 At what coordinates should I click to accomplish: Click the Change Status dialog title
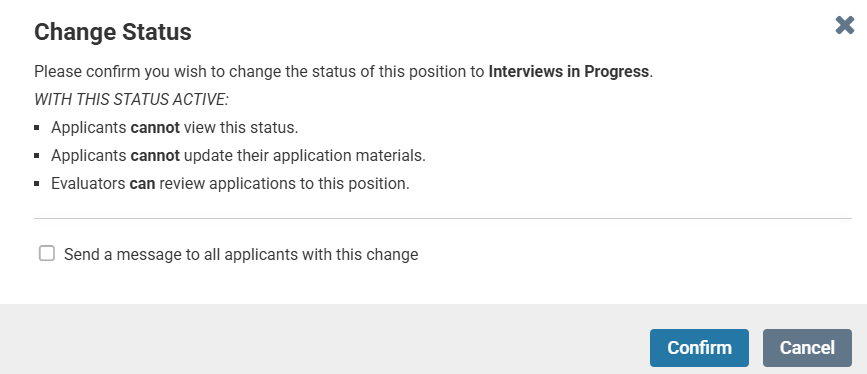coord(113,32)
